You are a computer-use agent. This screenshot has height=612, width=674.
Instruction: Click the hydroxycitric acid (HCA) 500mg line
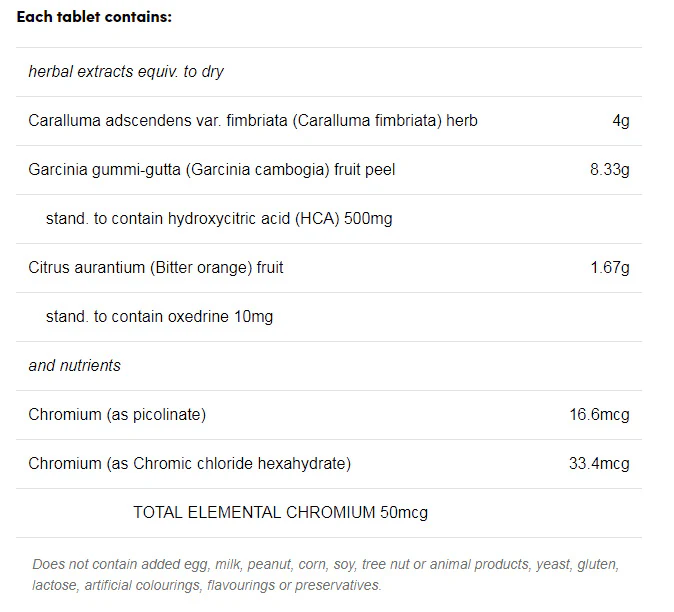click(x=219, y=219)
